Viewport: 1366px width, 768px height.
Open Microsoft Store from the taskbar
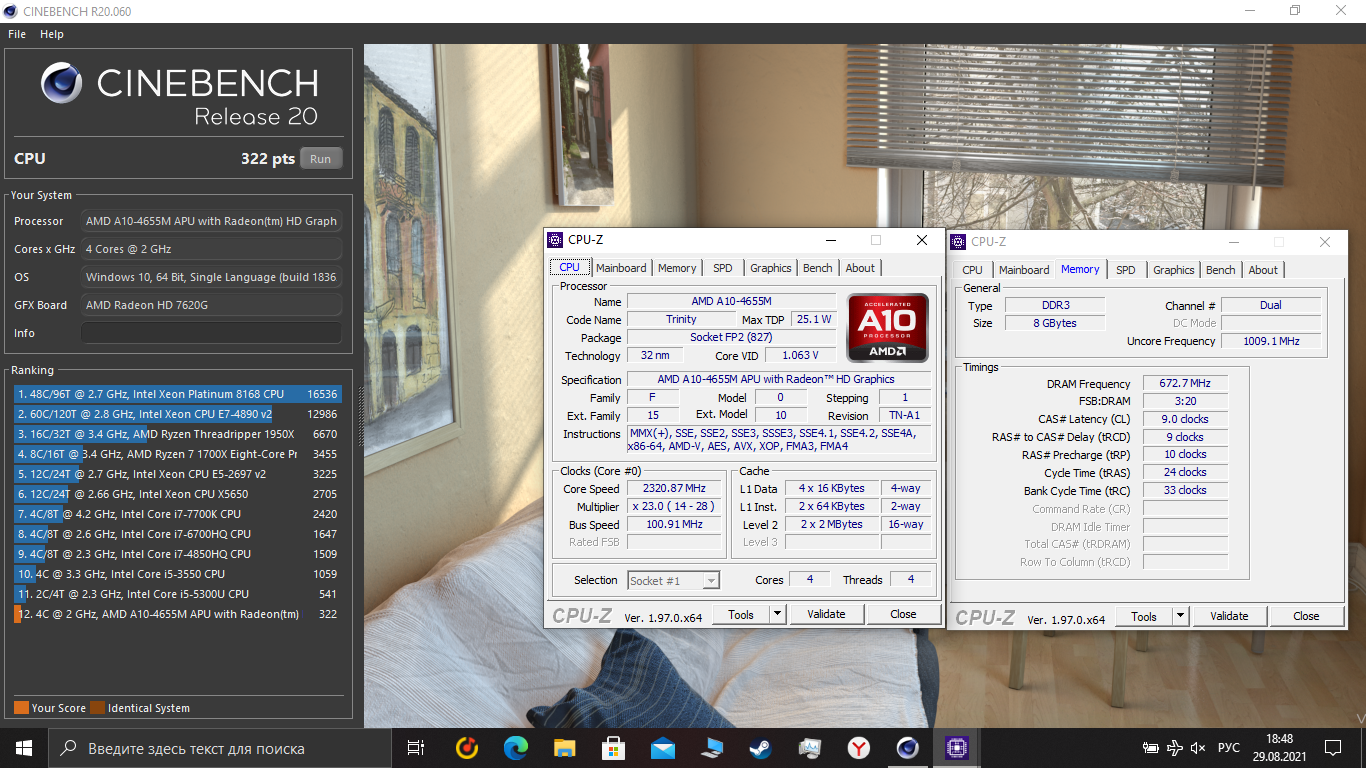[x=614, y=747]
